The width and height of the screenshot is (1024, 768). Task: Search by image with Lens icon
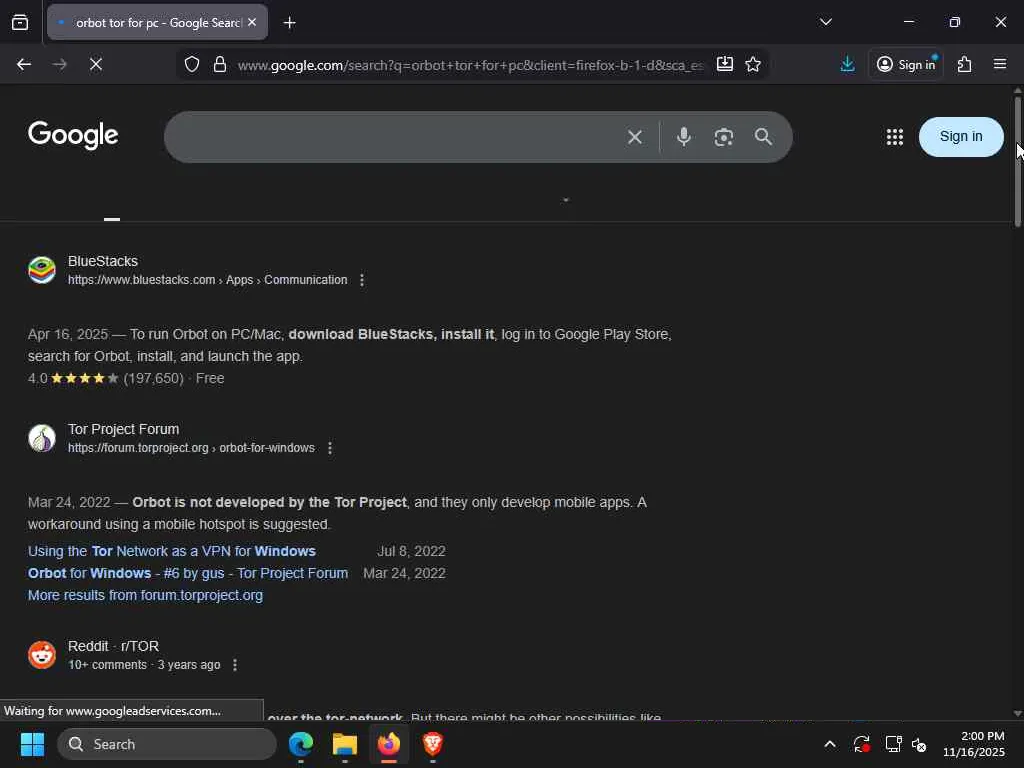click(x=724, y=137)
